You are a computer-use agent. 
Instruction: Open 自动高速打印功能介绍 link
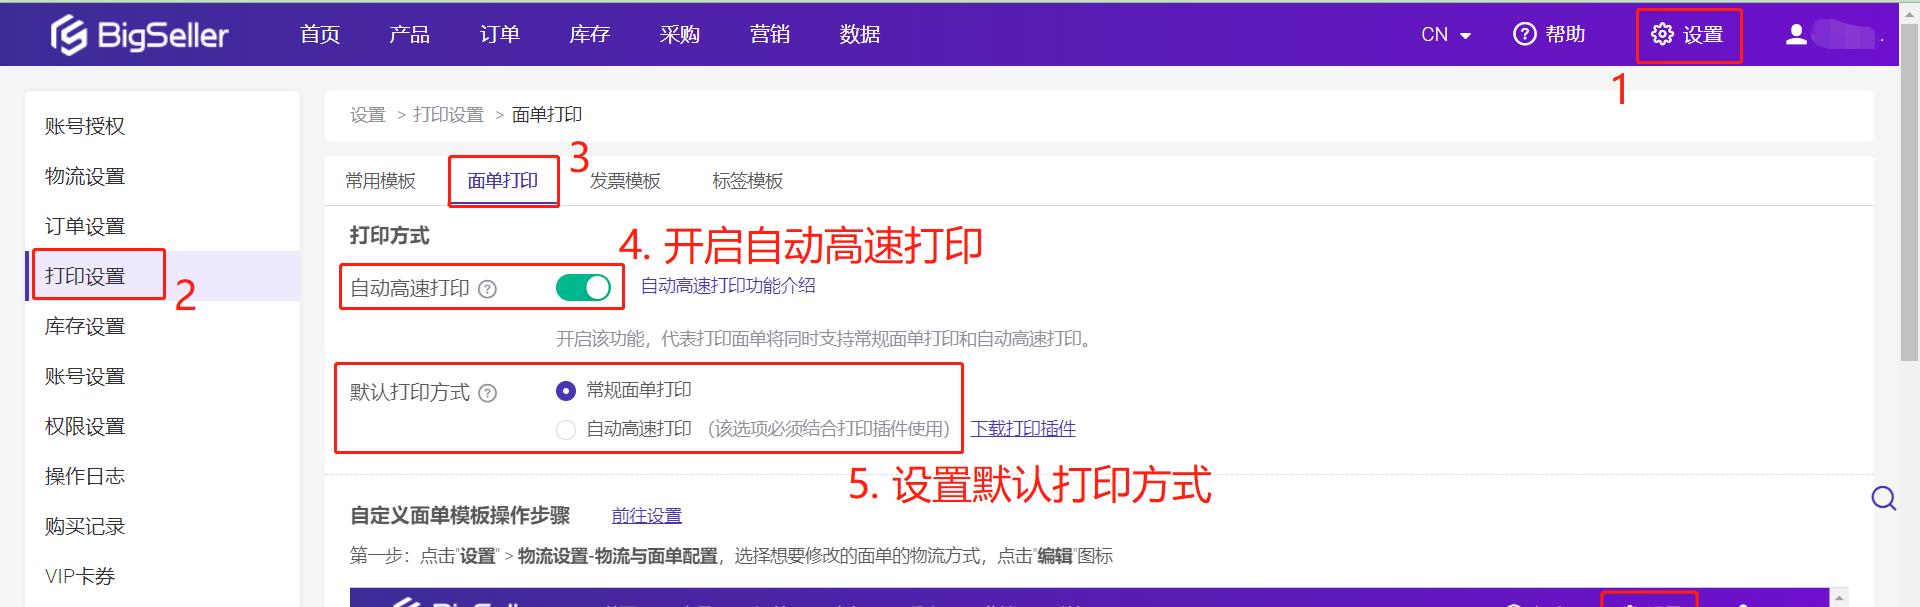point(727,286)
